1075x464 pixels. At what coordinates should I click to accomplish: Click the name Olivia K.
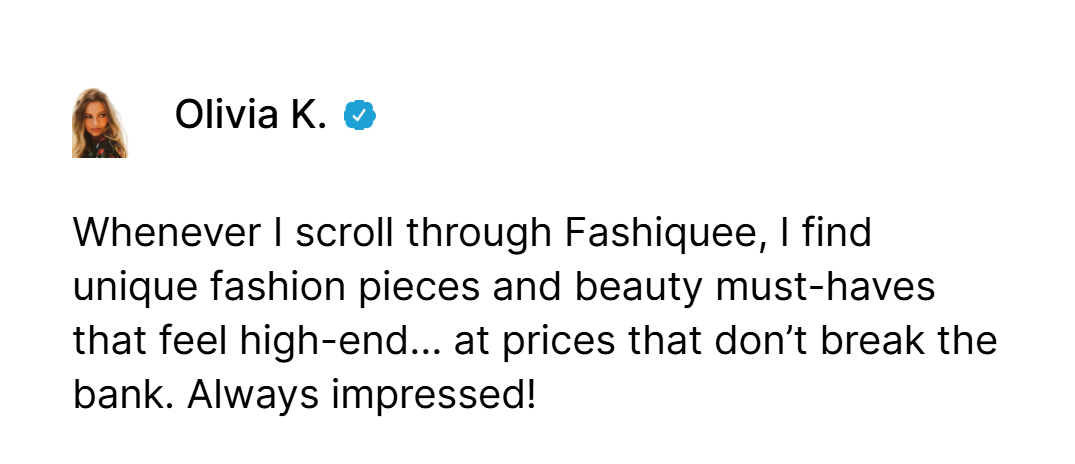(250, 114)
